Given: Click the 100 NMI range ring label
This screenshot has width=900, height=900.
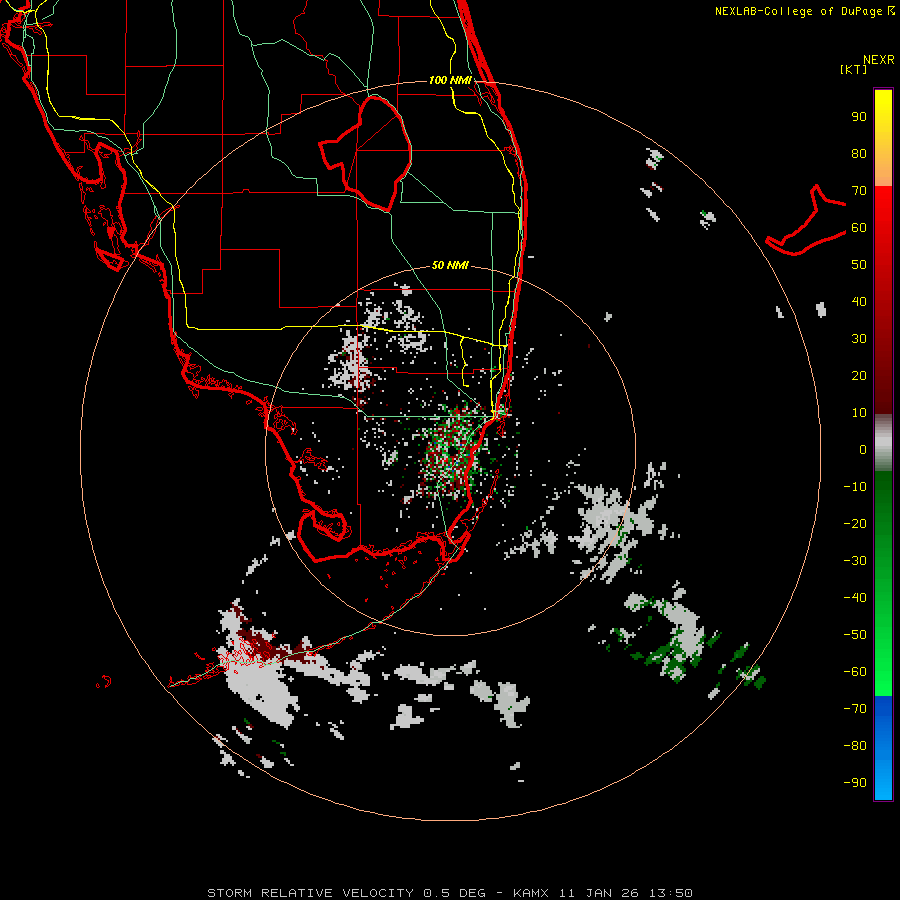Looking at the screenshot, I should tap(450, 80).
